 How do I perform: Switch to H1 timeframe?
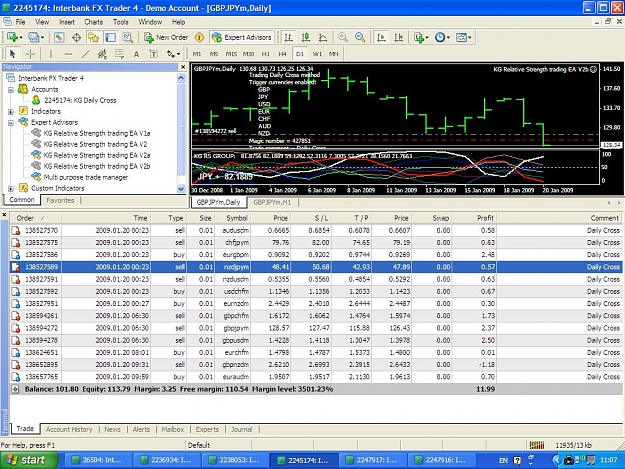pos(266,53)
